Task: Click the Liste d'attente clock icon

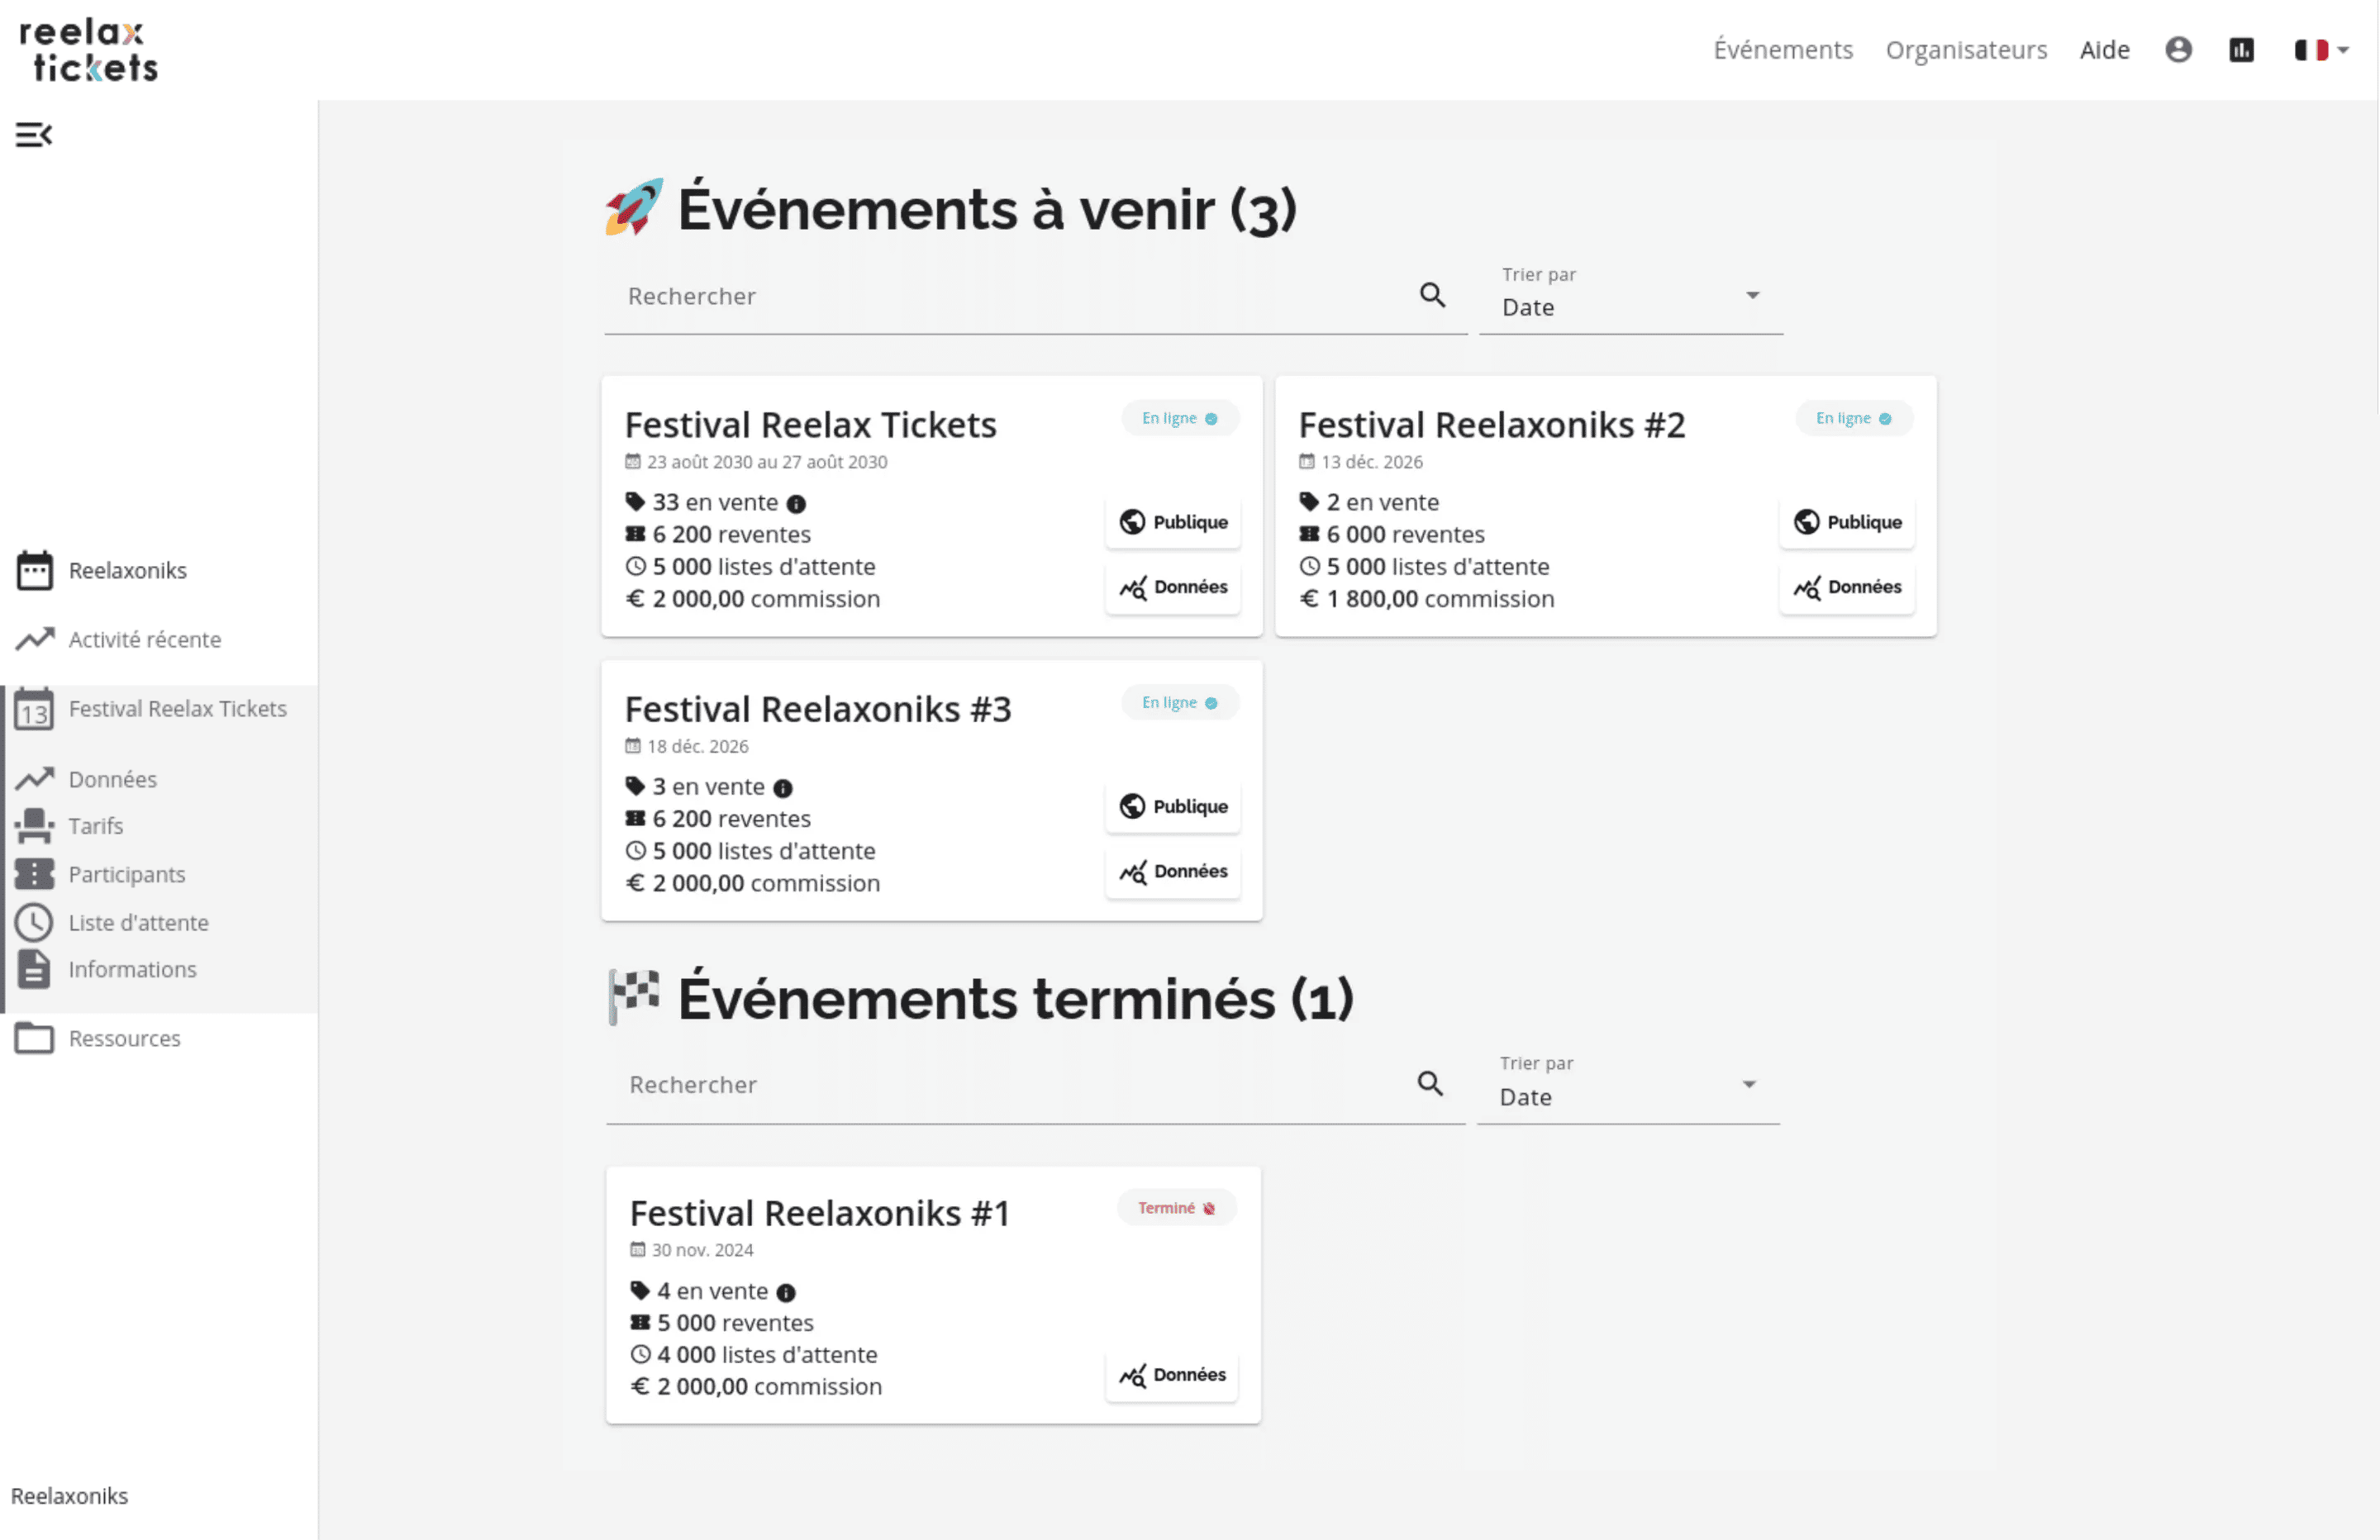Action: (34, 922)
